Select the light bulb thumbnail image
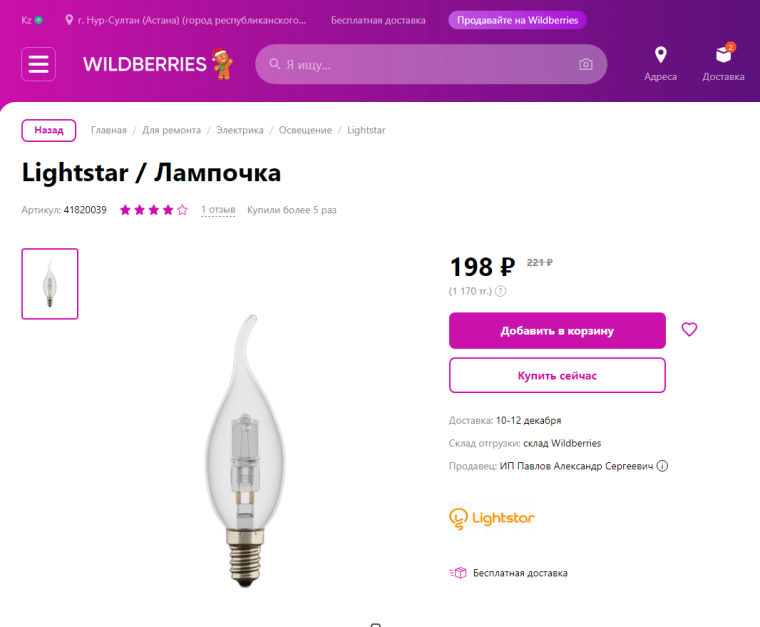The width and height of the screenshot is (760, 627). pyautogui.click(x=50, y=284)
